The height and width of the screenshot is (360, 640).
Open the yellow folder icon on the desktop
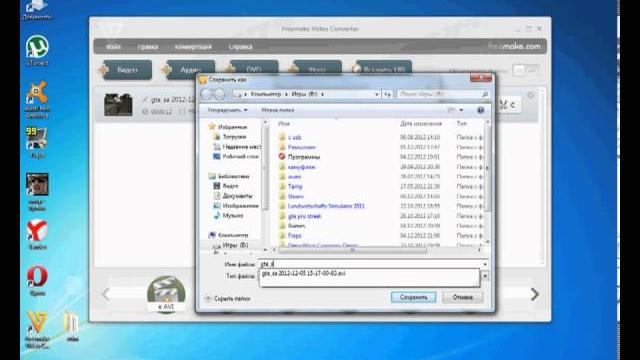pyautogui.click(x=72, y=326)
